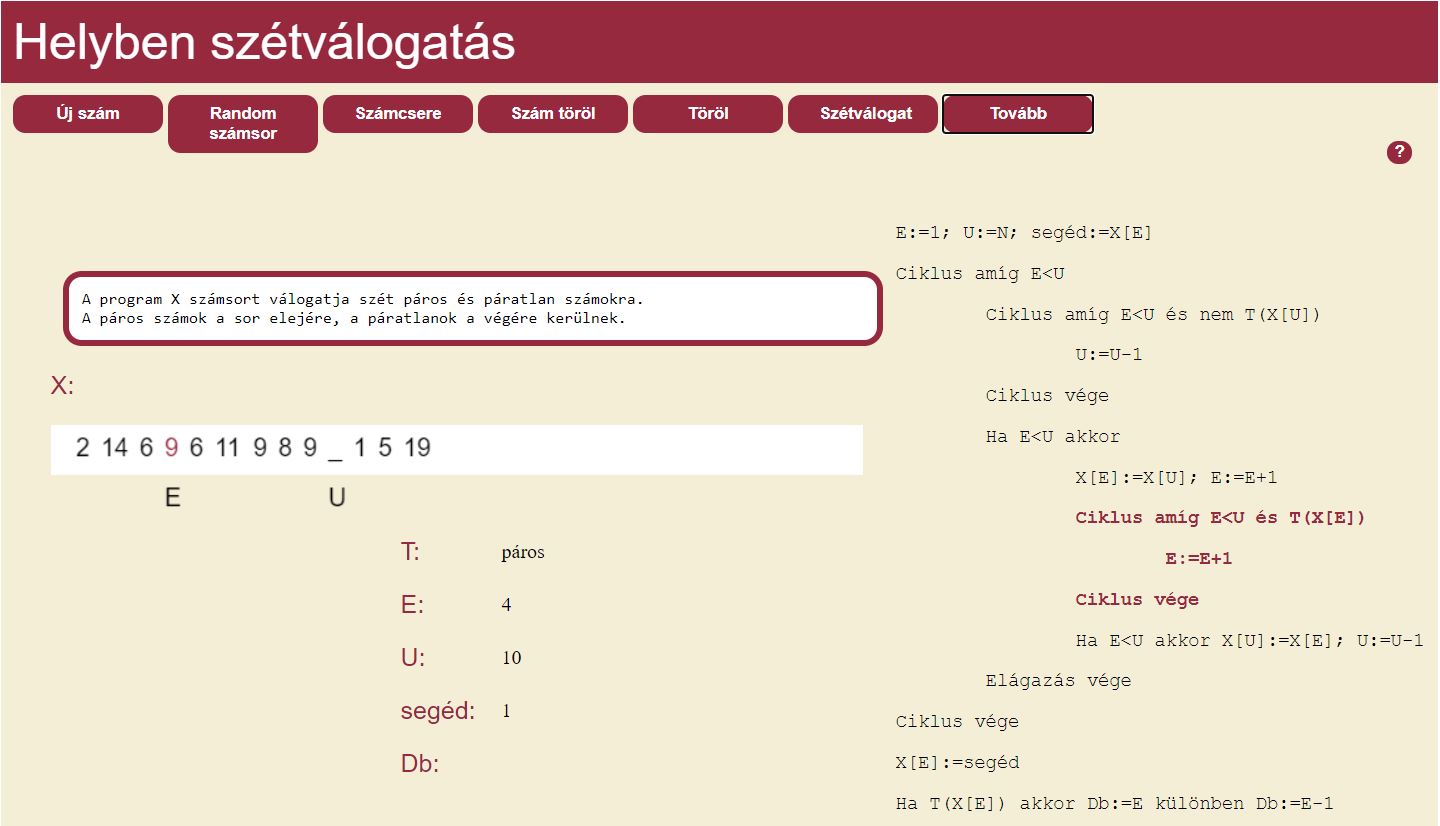Click the E pointer marker below array
Image resolution: width=1440 pixels, height=826 pixels.
tap(172, 497)
